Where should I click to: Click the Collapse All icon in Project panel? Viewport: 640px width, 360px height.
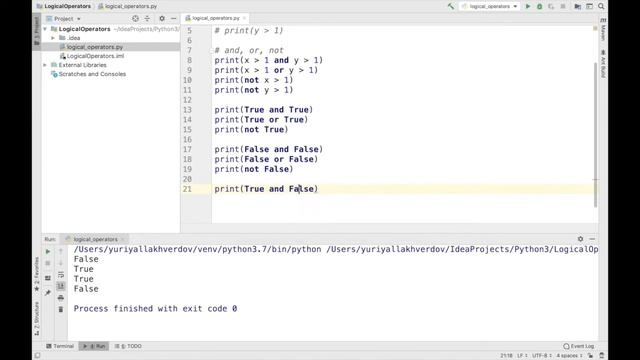pyautogui.click(x=147, y=18)
